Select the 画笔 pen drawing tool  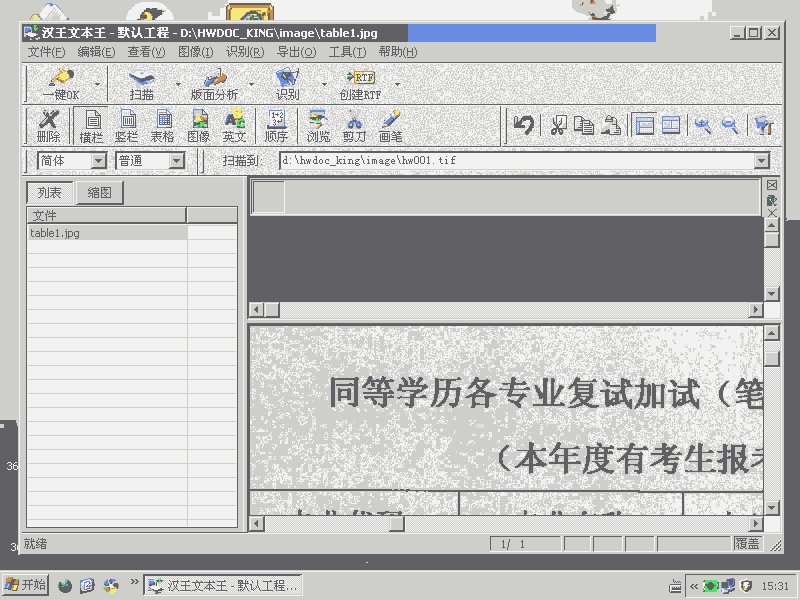pyautogui.click(x=391, y=126)
